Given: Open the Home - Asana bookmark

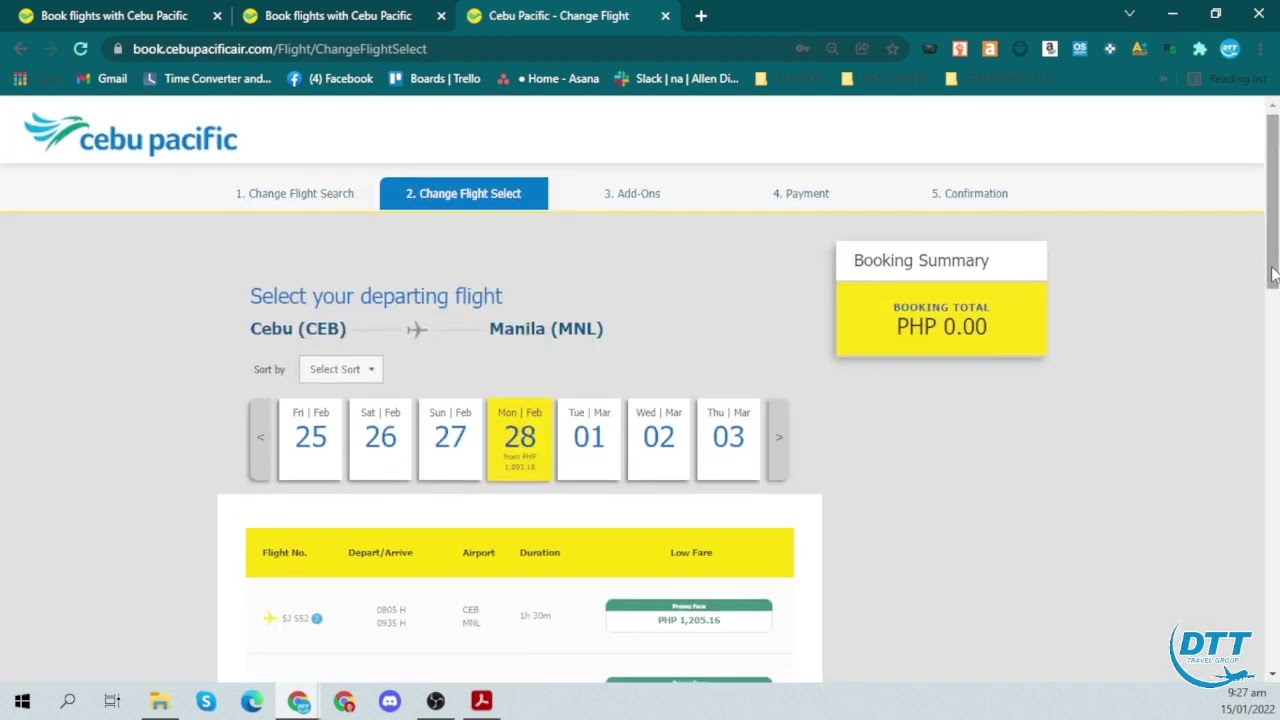Looking at the screenshot, I should click(548, 78).
